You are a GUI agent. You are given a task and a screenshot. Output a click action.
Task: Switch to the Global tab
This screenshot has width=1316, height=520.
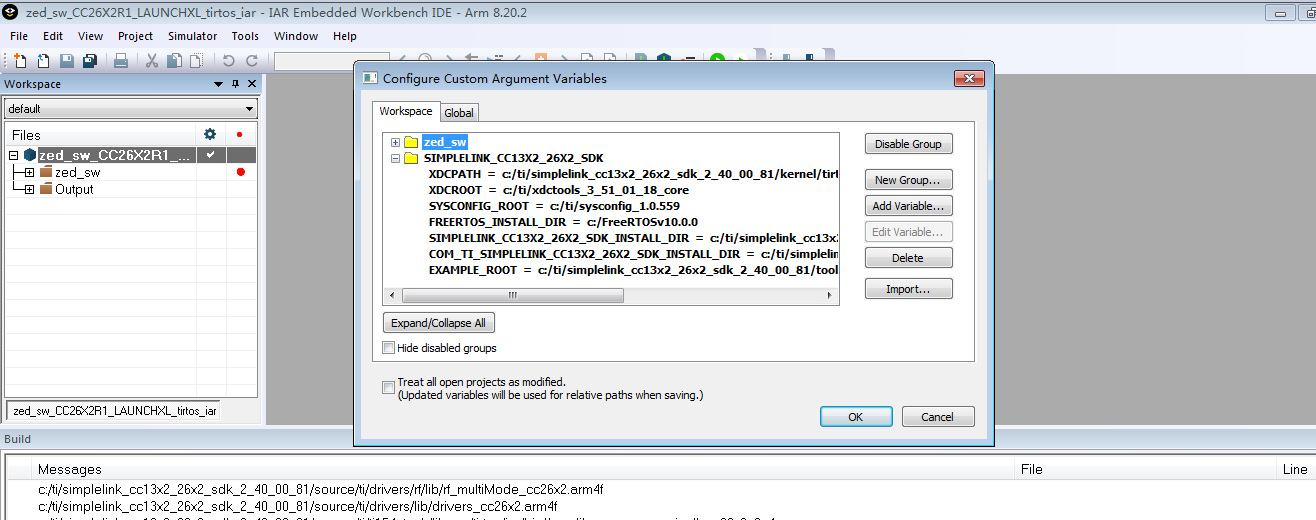click(459, 113)
